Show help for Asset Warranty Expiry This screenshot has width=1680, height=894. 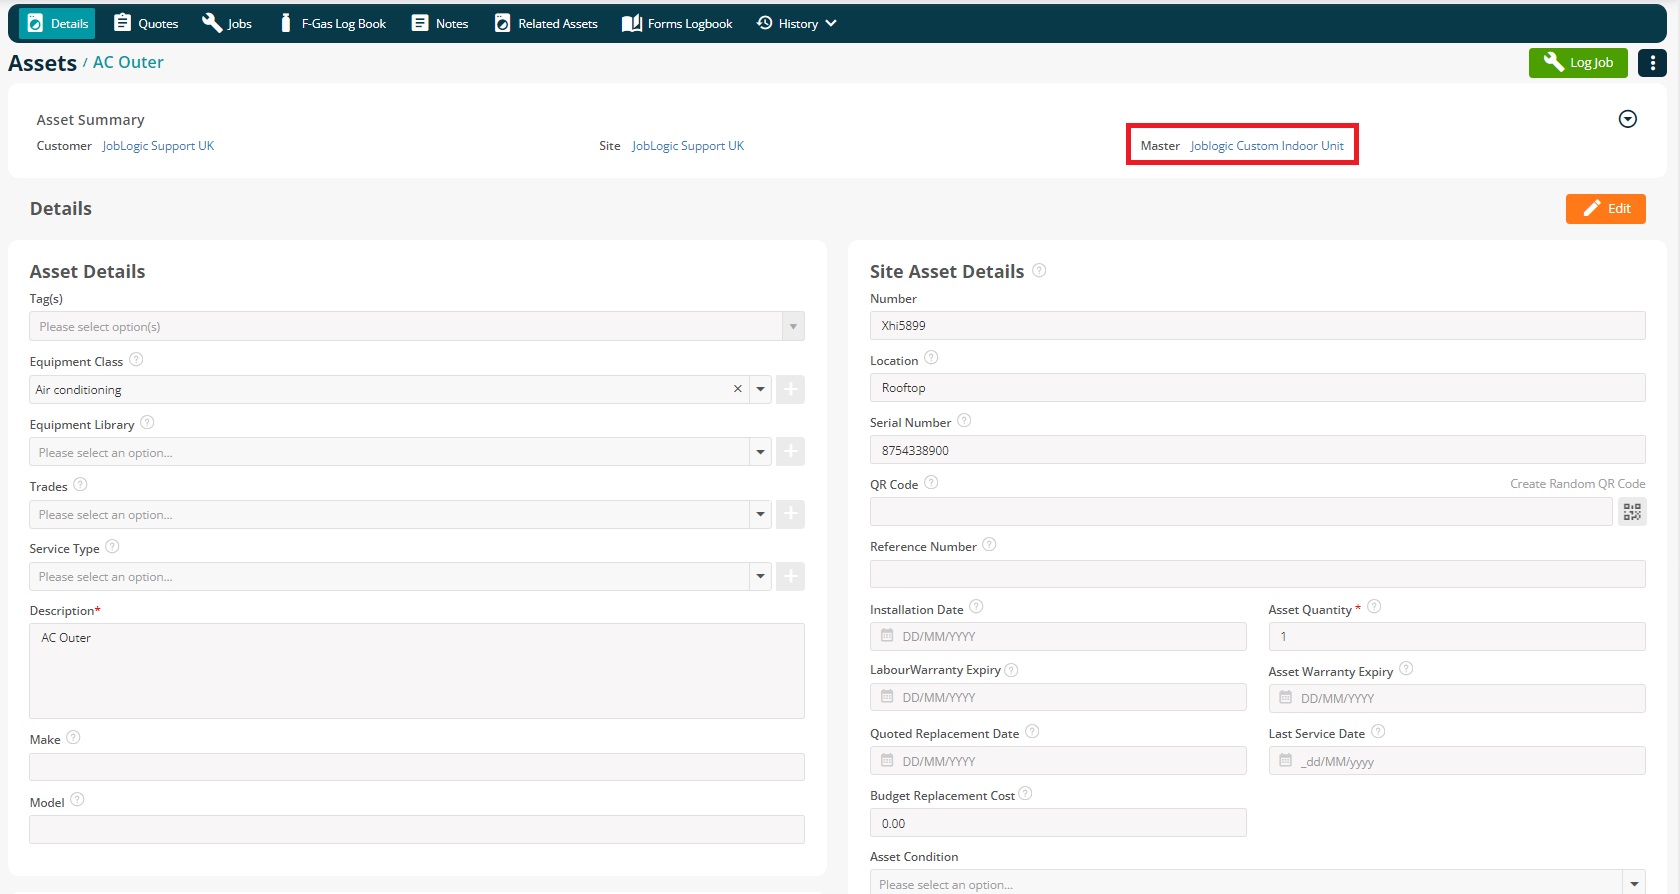pos(1407,669)
